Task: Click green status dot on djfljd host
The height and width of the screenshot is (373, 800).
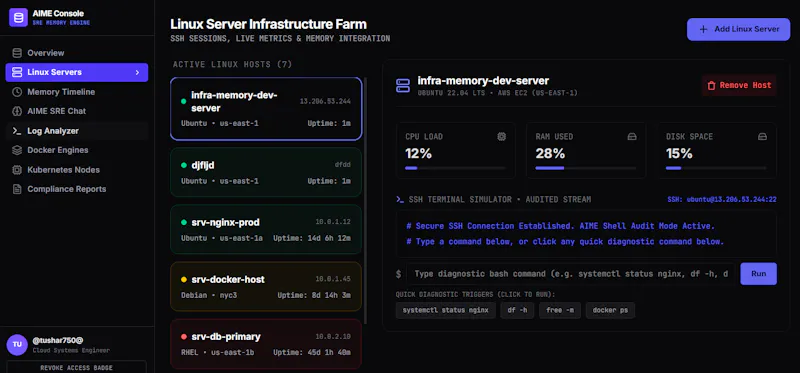Action: pos(184,165)
